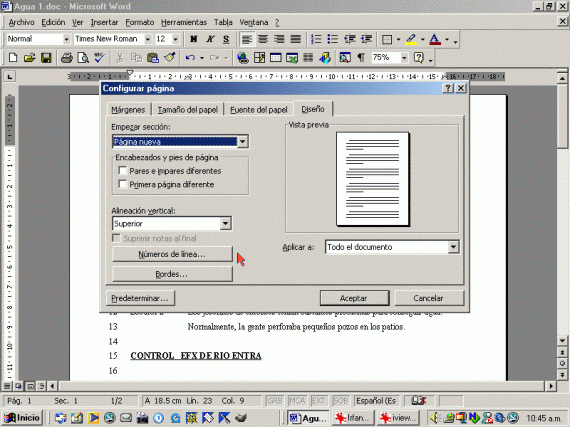Image resolution: width=570 pixels, height=427 pixels.
Task: Insert a table from toolbar
Action: point(276,58)
